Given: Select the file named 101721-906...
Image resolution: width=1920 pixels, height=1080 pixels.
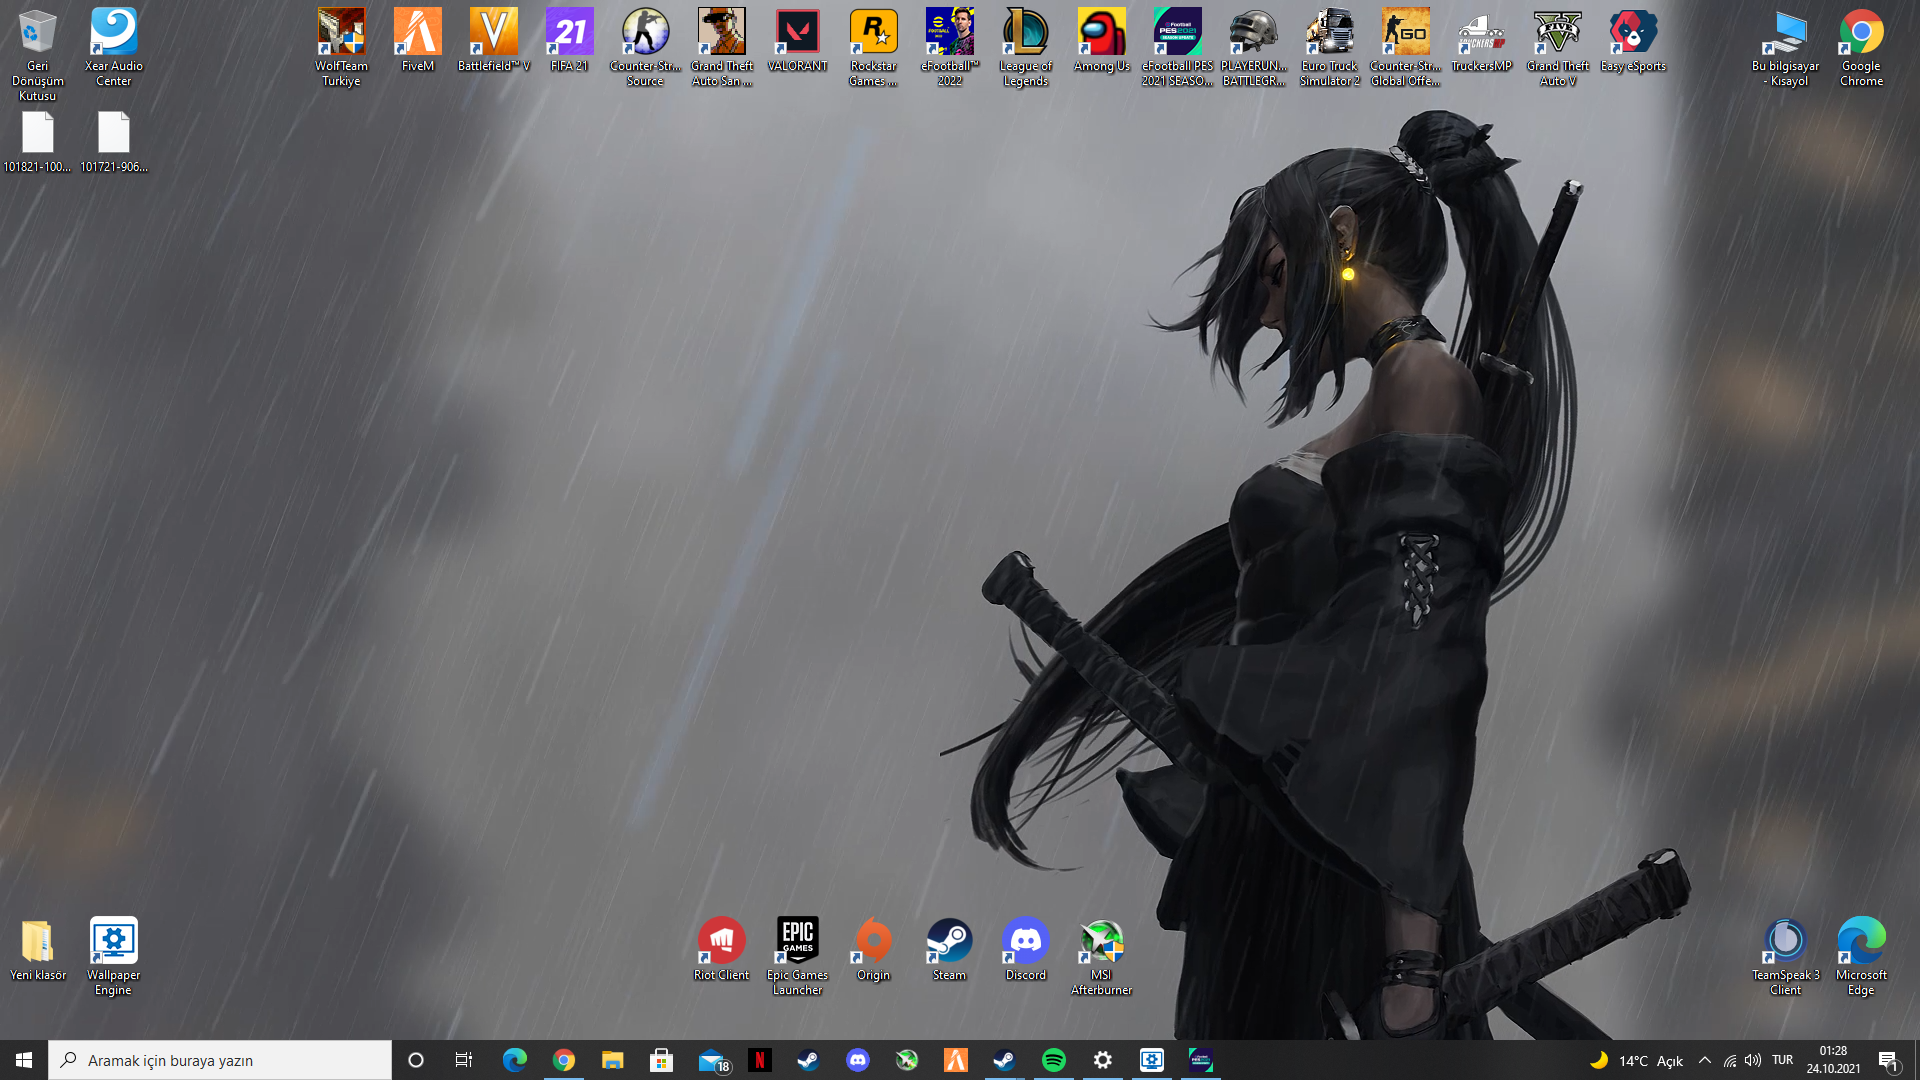Looking at the screenshot, I should coord(114,141).
